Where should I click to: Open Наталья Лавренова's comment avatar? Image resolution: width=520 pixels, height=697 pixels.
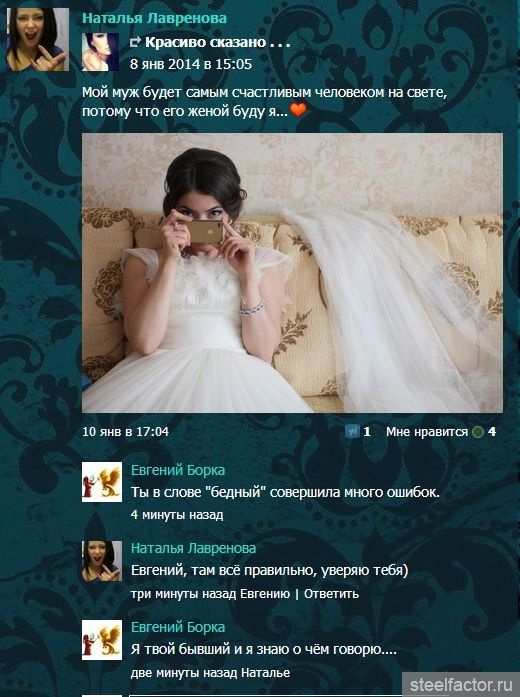102,561
